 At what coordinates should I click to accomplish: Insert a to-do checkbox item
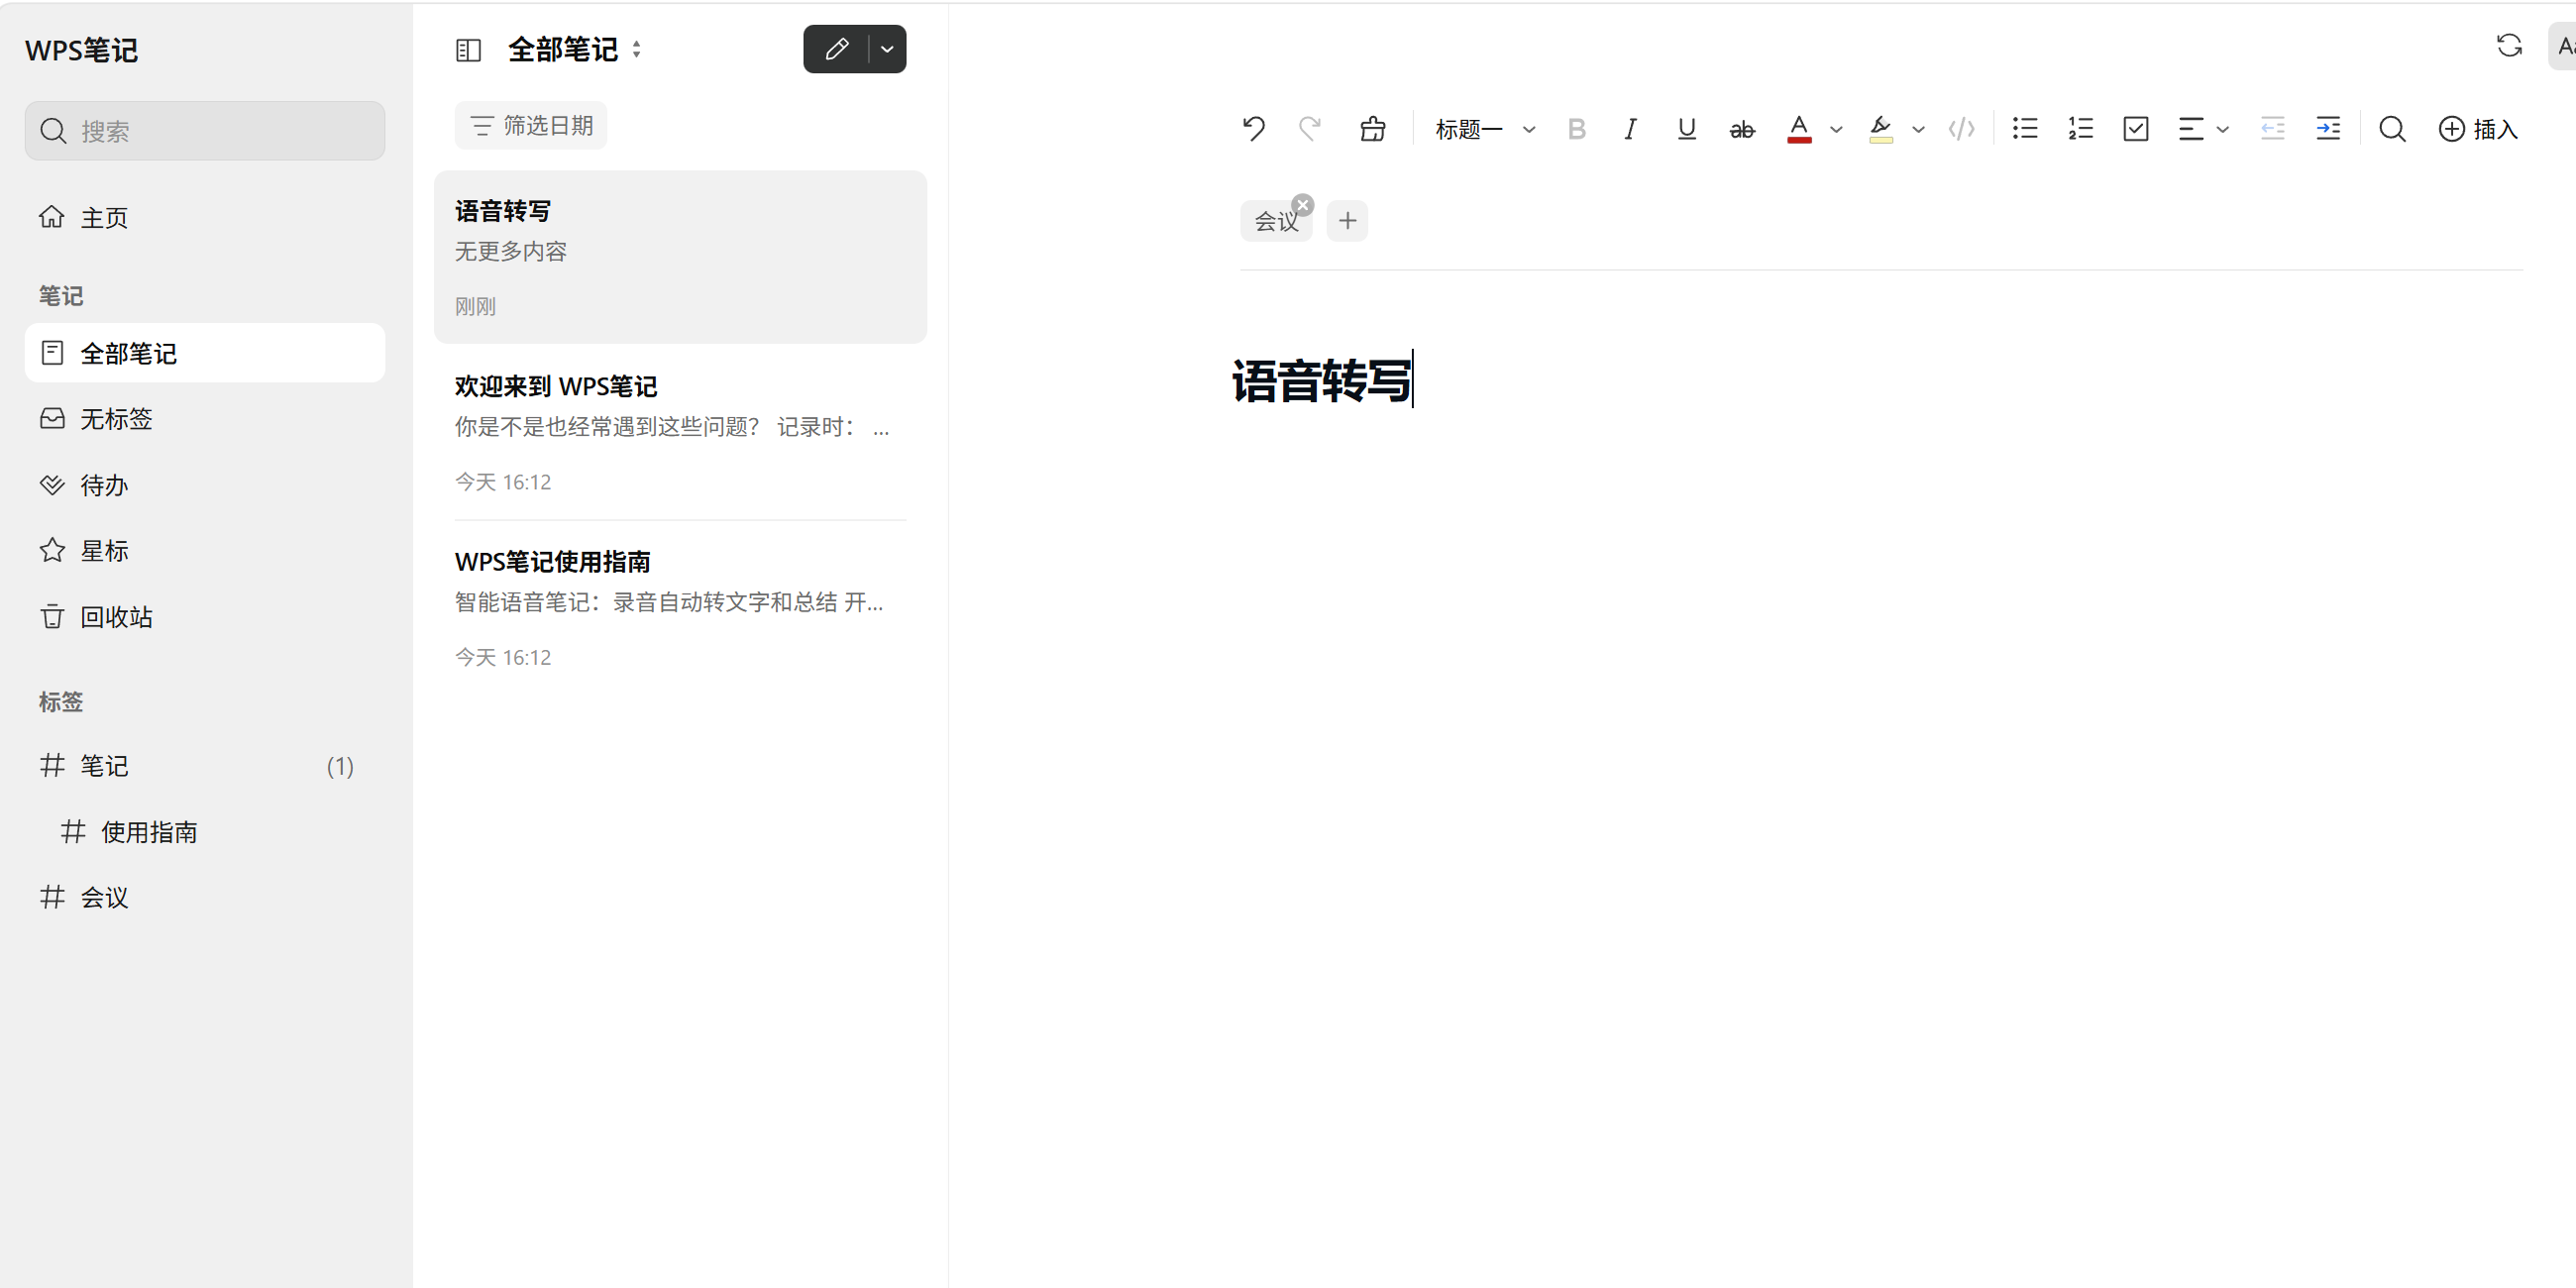click(x=2136, y=129)
